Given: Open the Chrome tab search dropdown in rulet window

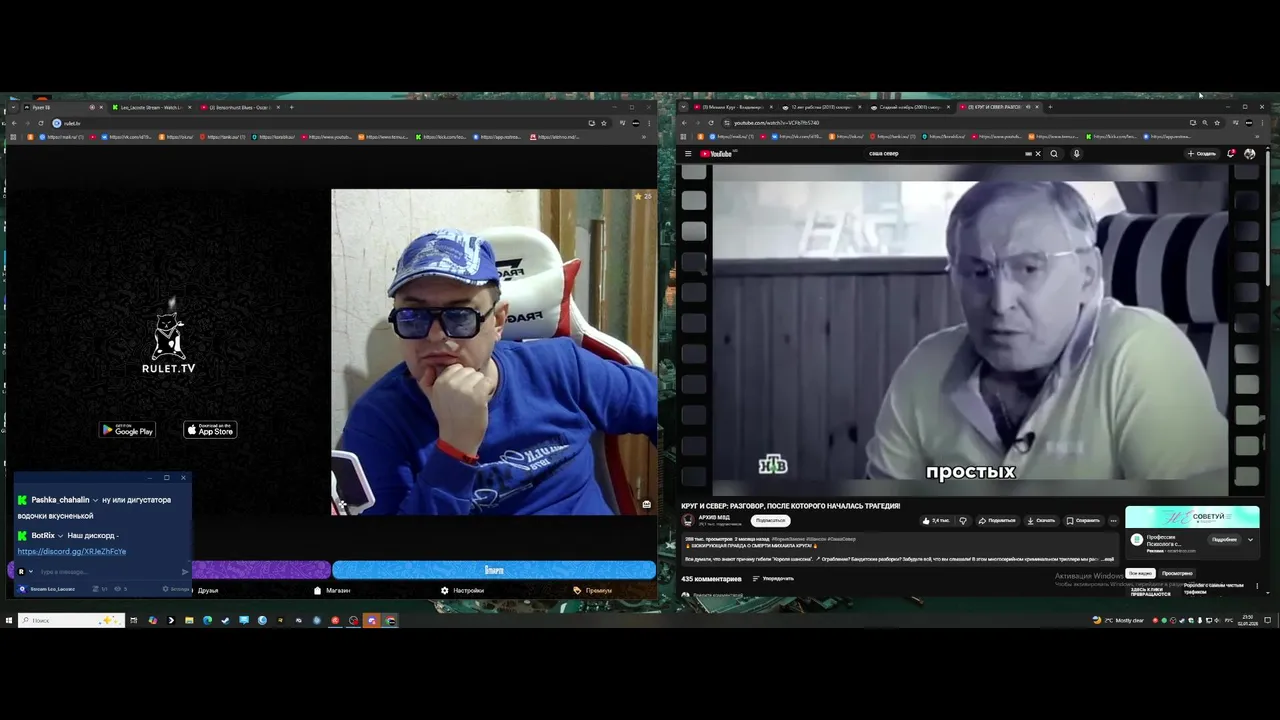Looking at the screenshot, I should [x=13, y=107].
